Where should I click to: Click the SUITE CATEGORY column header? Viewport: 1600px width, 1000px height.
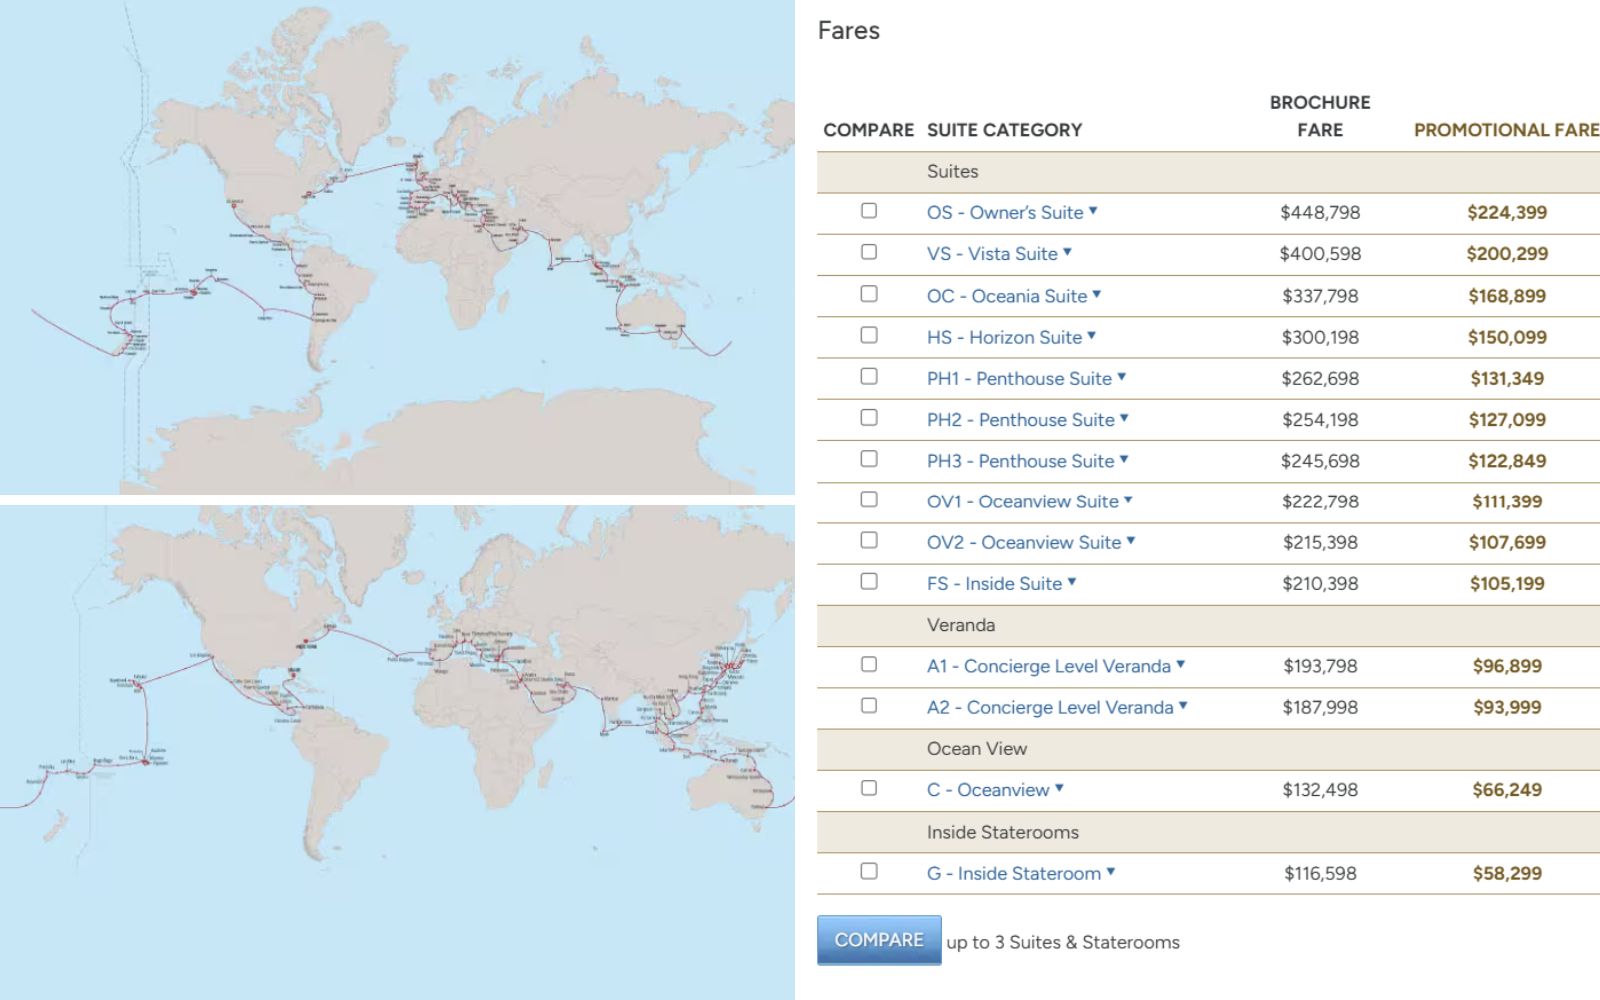coord(1004,130)
